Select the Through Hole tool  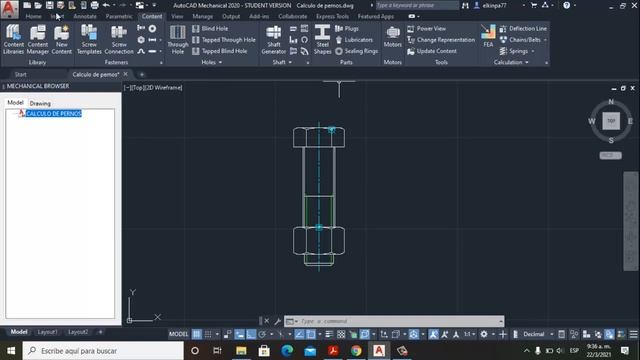pos(178,39)
